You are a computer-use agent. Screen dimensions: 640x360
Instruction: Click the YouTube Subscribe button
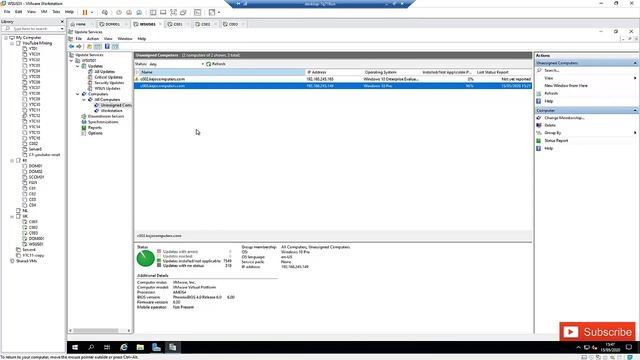tap(598, 332)
